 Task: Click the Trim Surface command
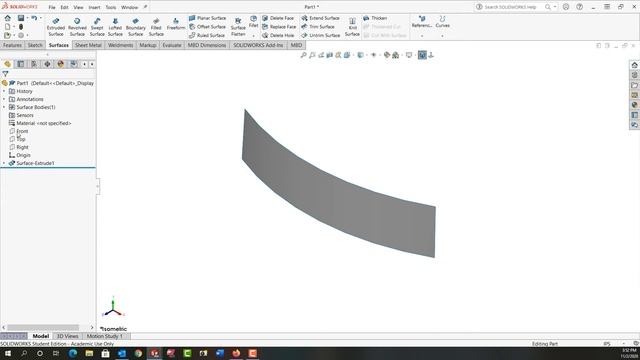point(318,27)
